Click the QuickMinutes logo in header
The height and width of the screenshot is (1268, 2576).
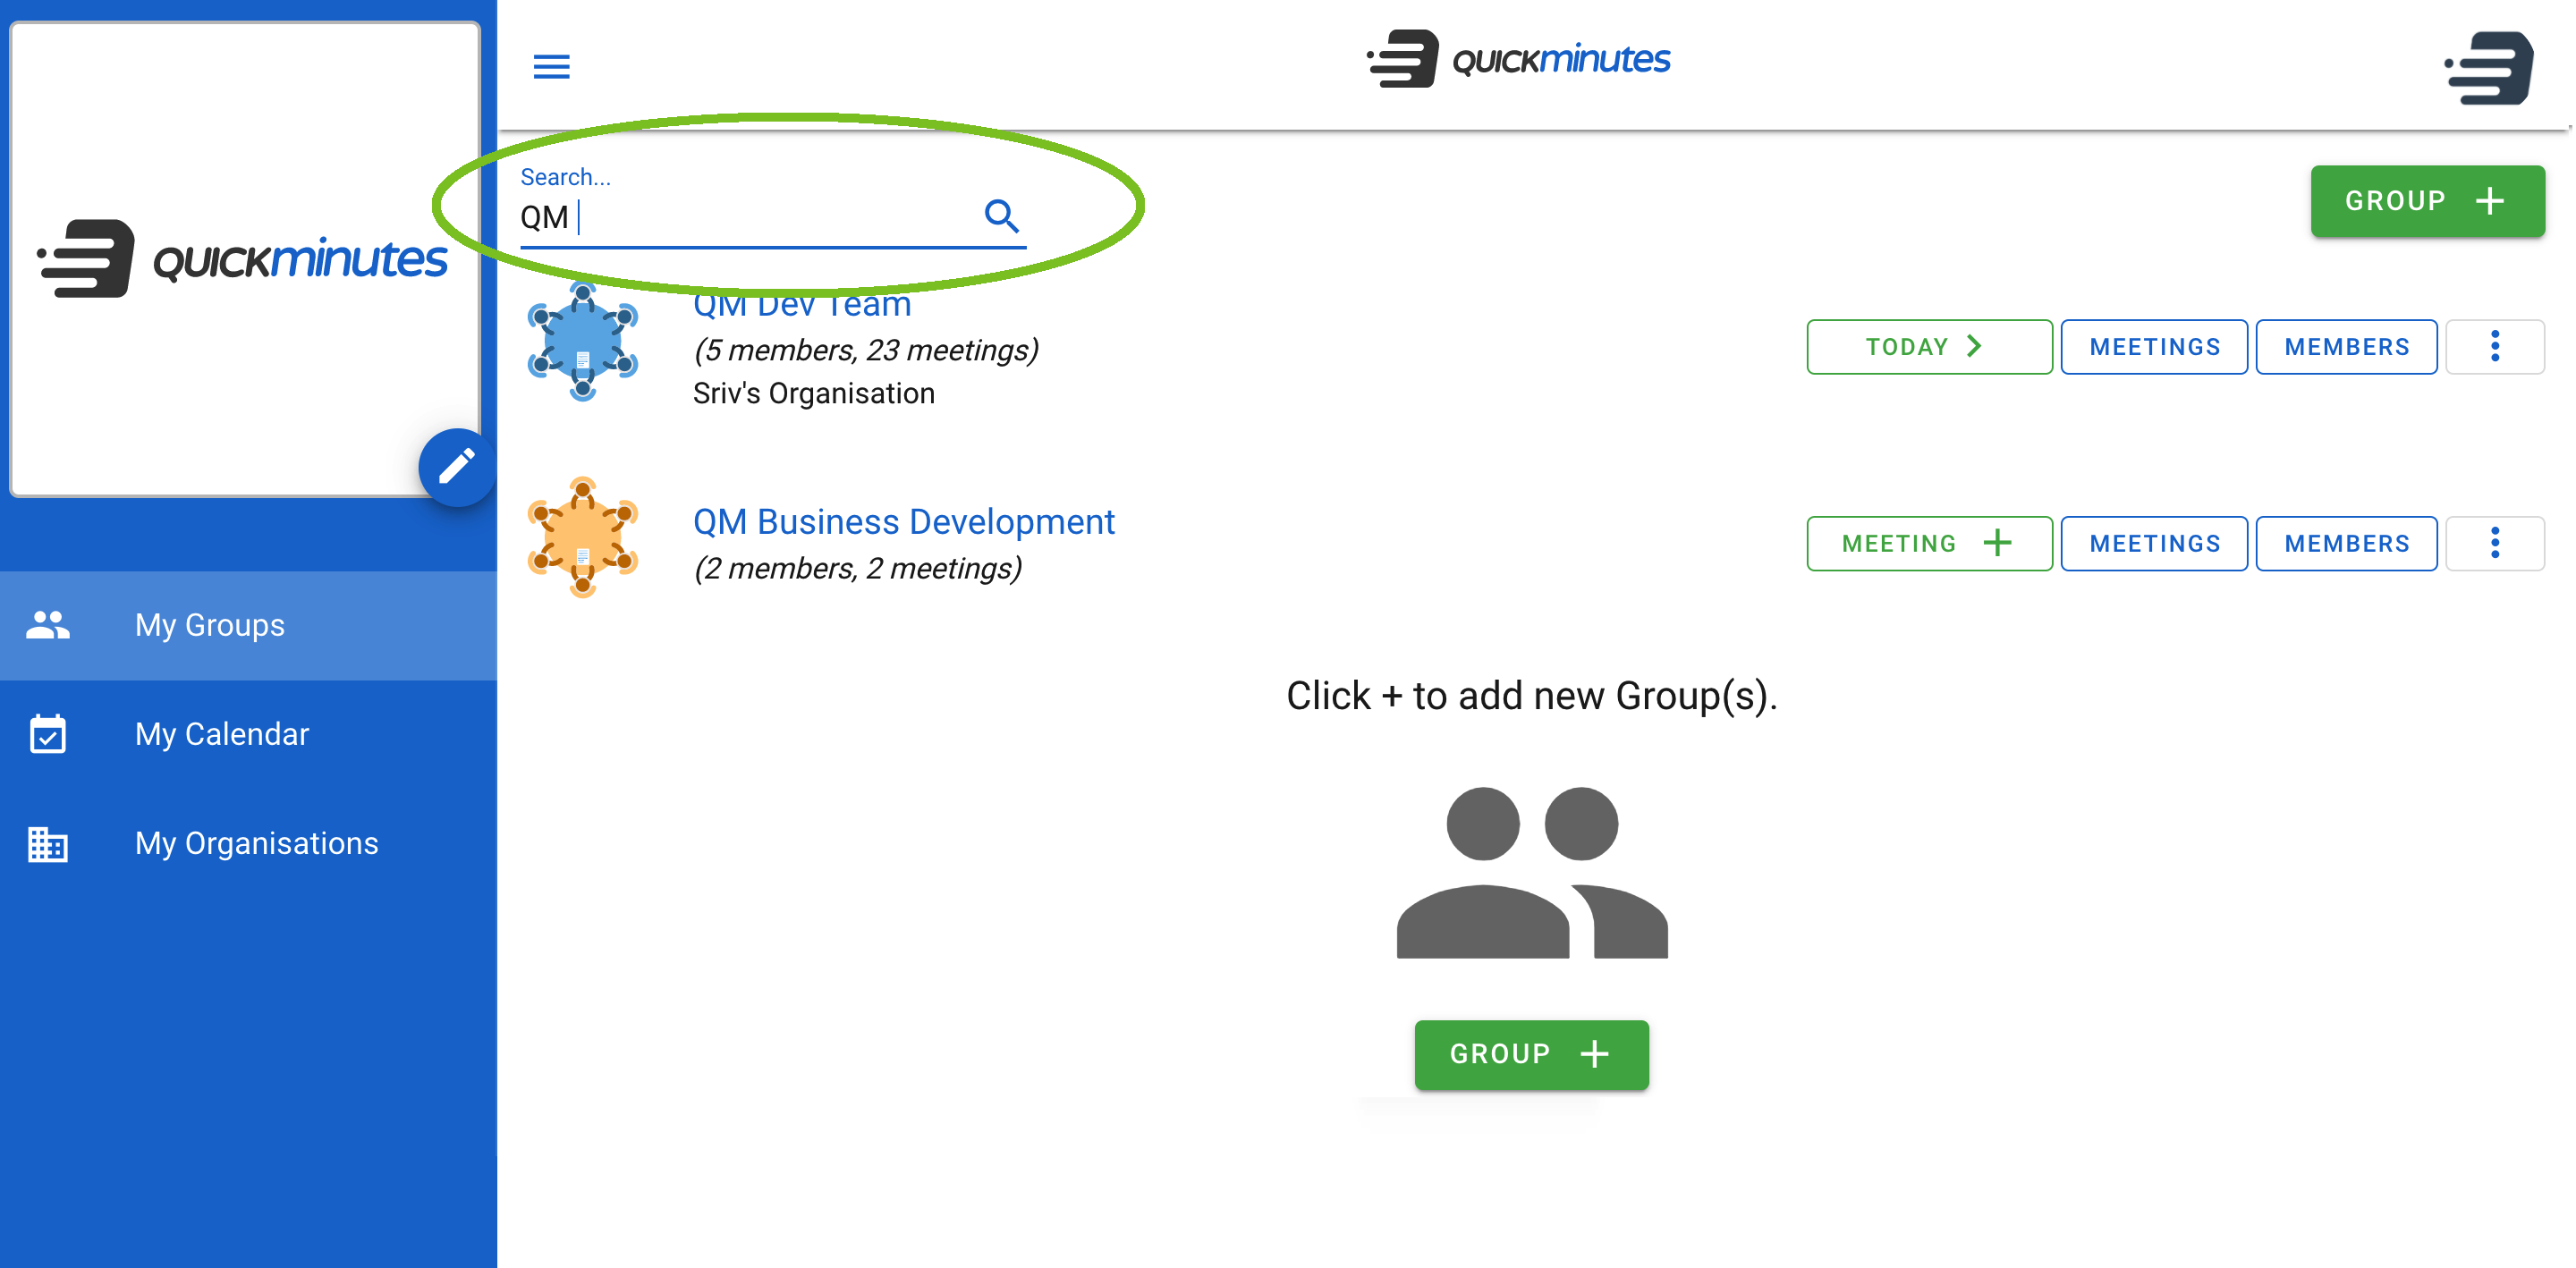1518,59
